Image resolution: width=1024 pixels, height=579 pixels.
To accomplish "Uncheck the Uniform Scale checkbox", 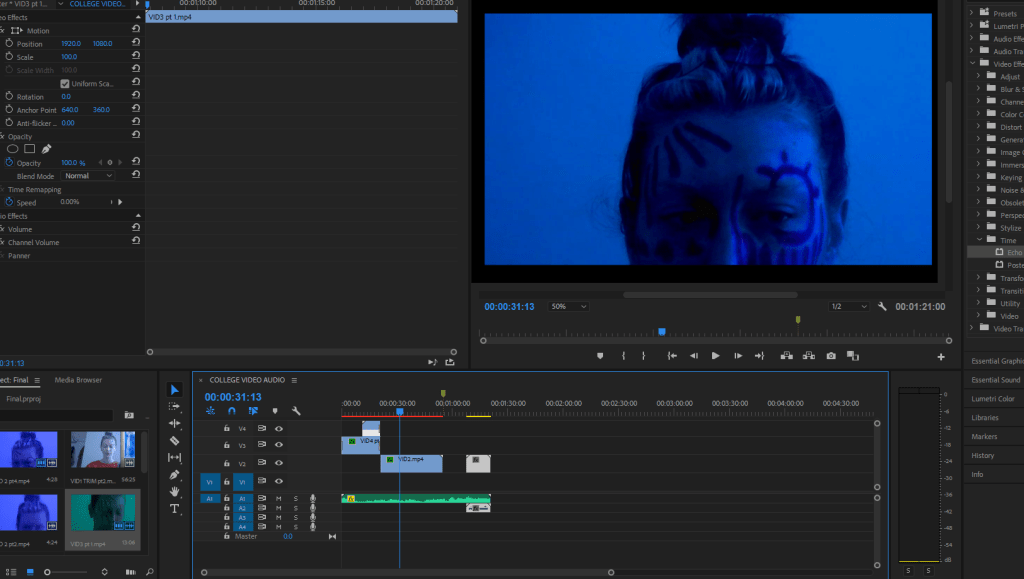I will (65, 83).
